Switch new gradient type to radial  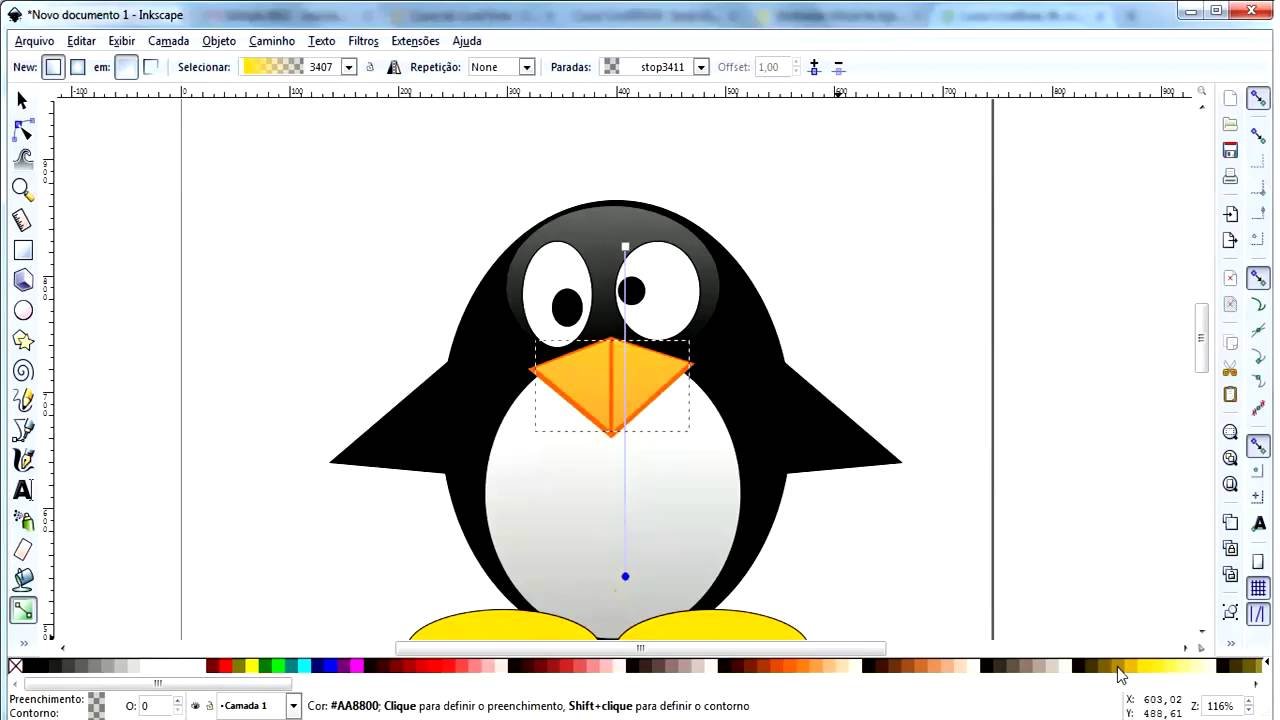(77, 67)
